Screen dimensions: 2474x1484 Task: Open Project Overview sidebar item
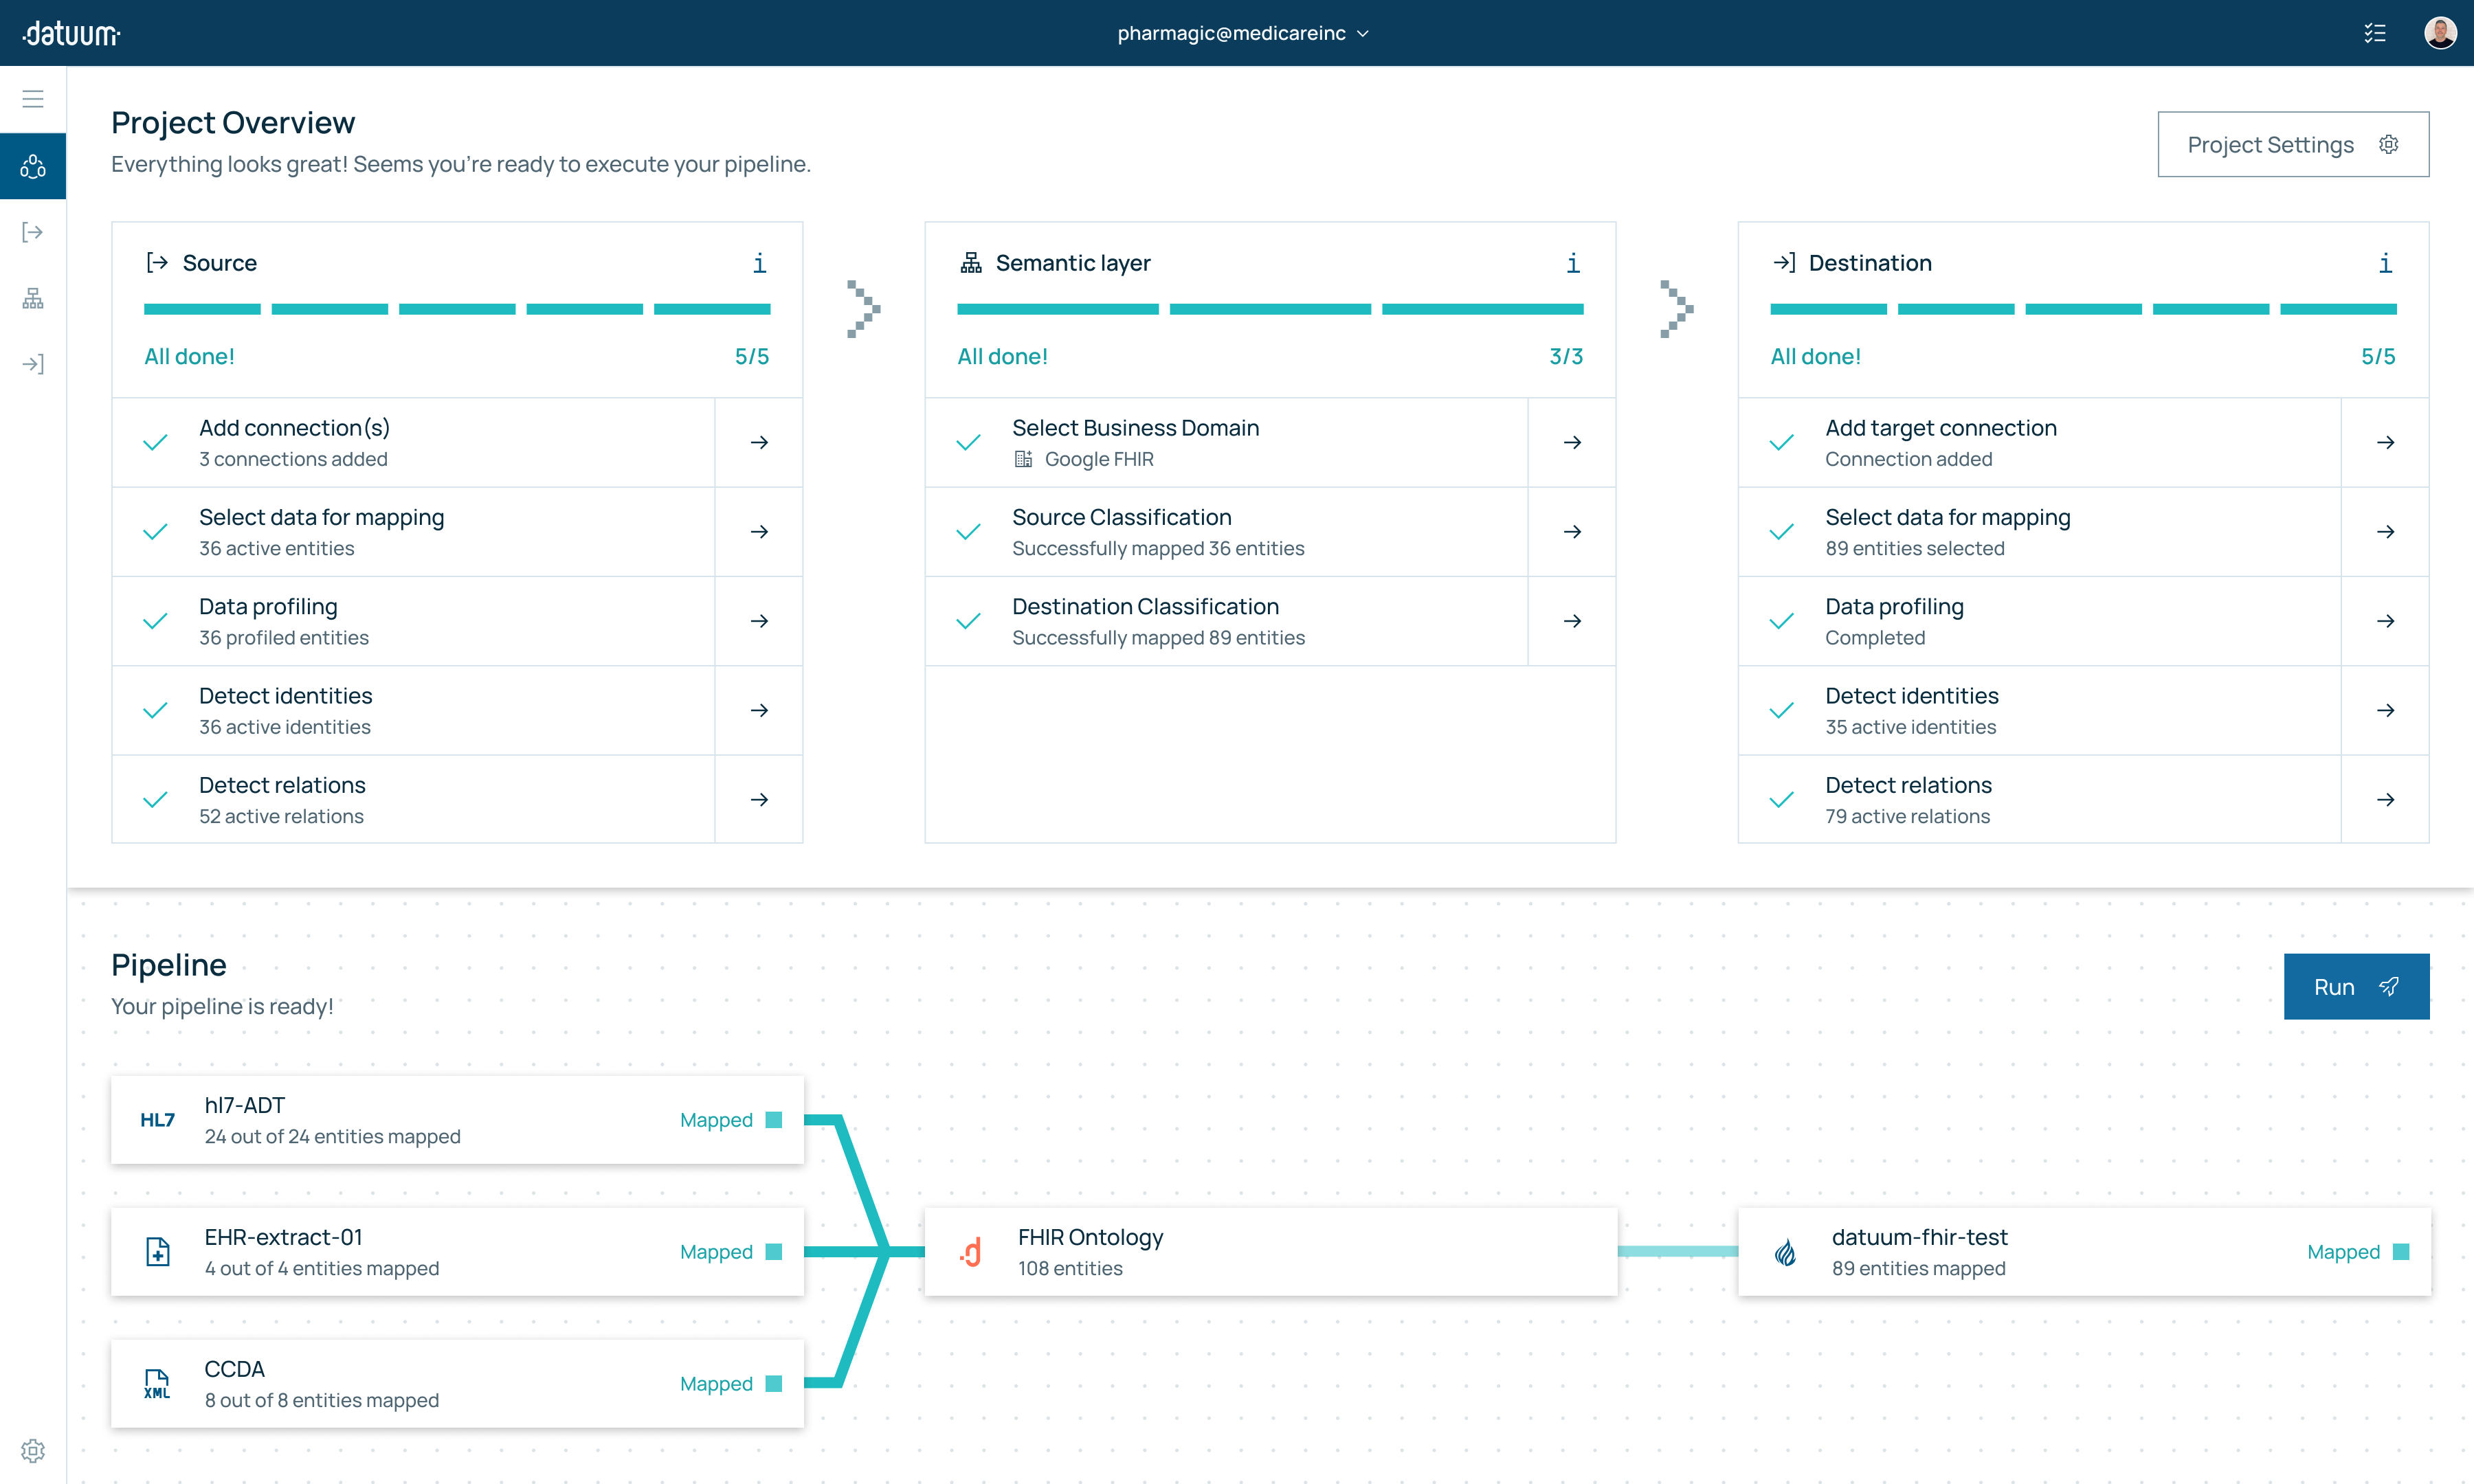[x=33, y=166]
